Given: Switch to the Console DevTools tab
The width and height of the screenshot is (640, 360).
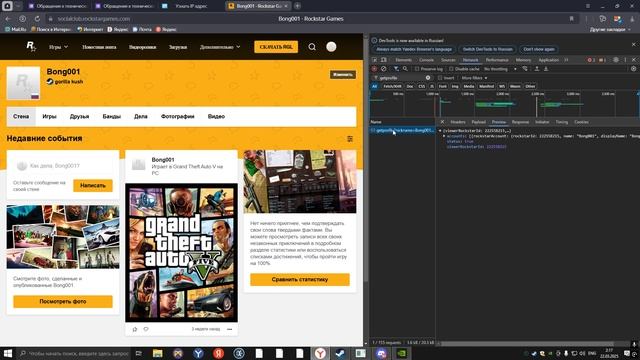Looking at the screenshot, I should click(426, 60).
